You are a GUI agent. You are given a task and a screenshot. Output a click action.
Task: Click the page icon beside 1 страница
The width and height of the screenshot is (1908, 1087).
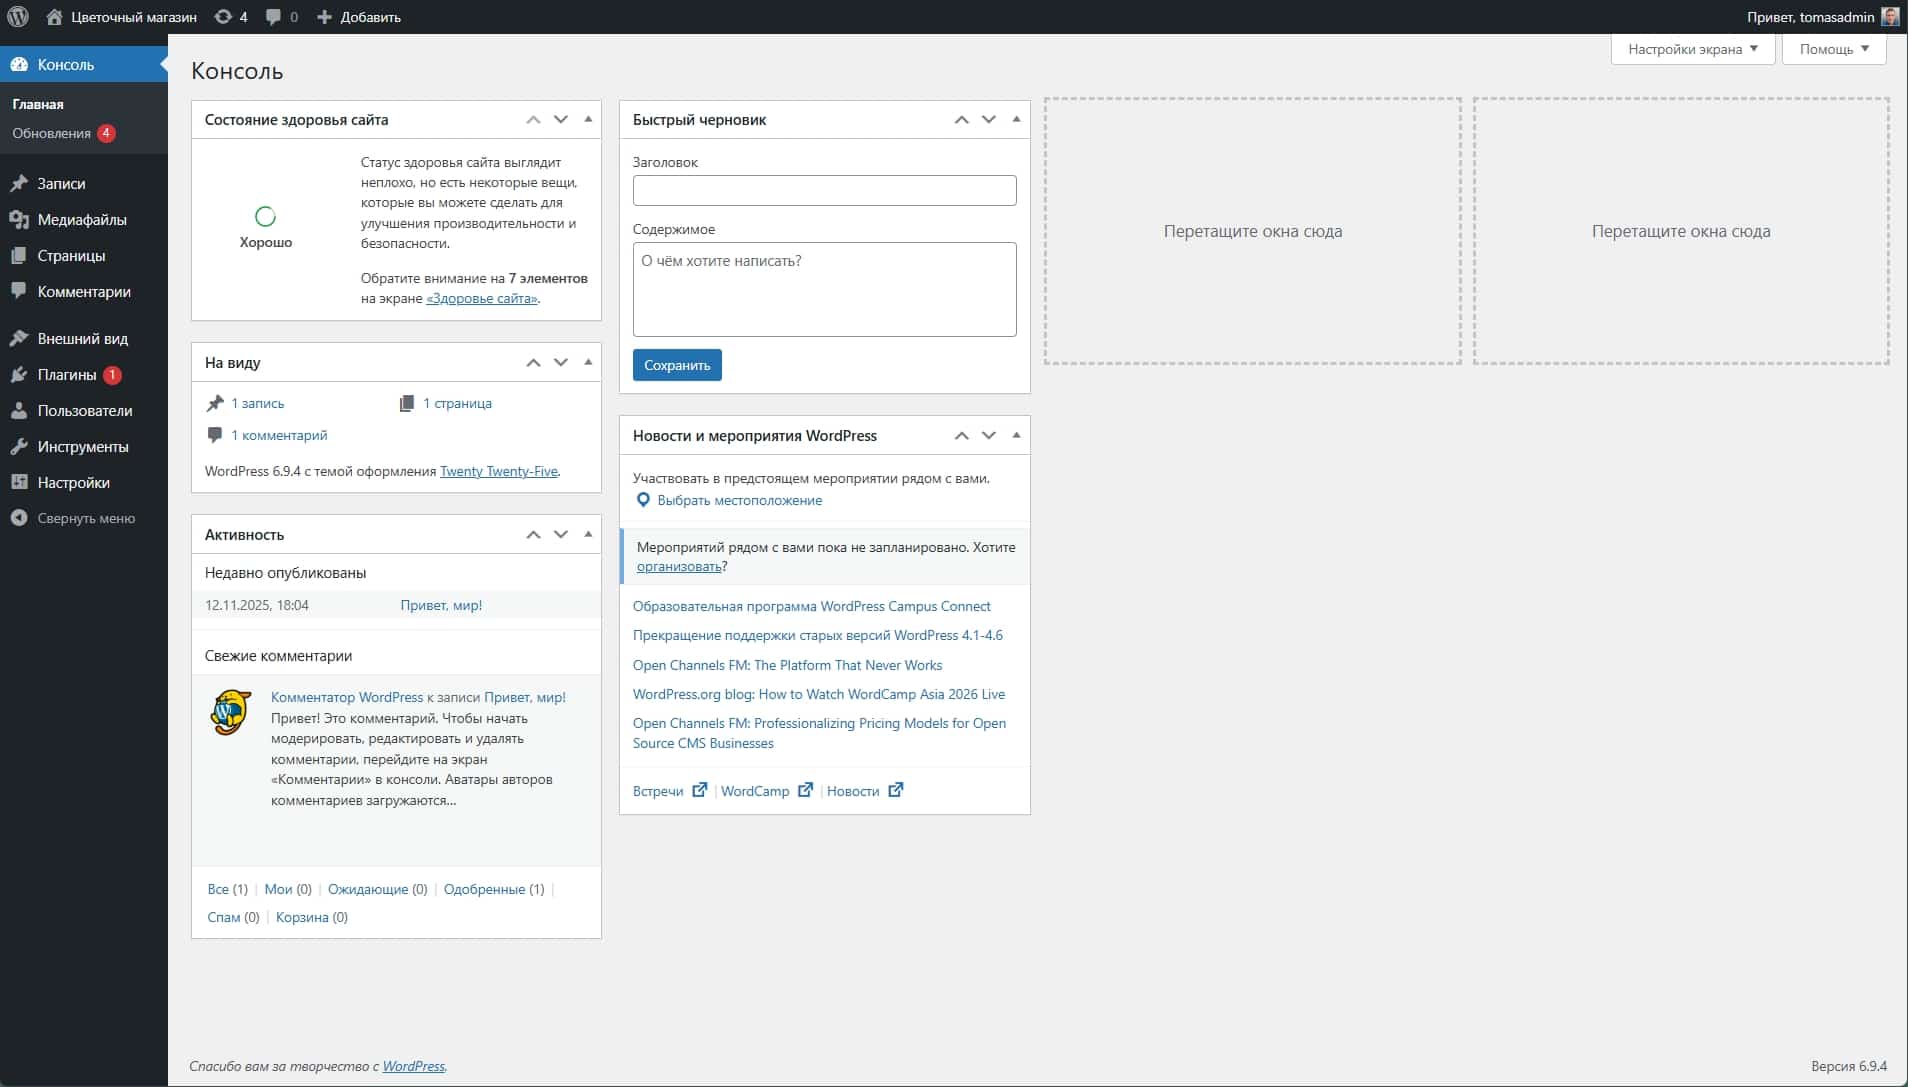point(406,403)
